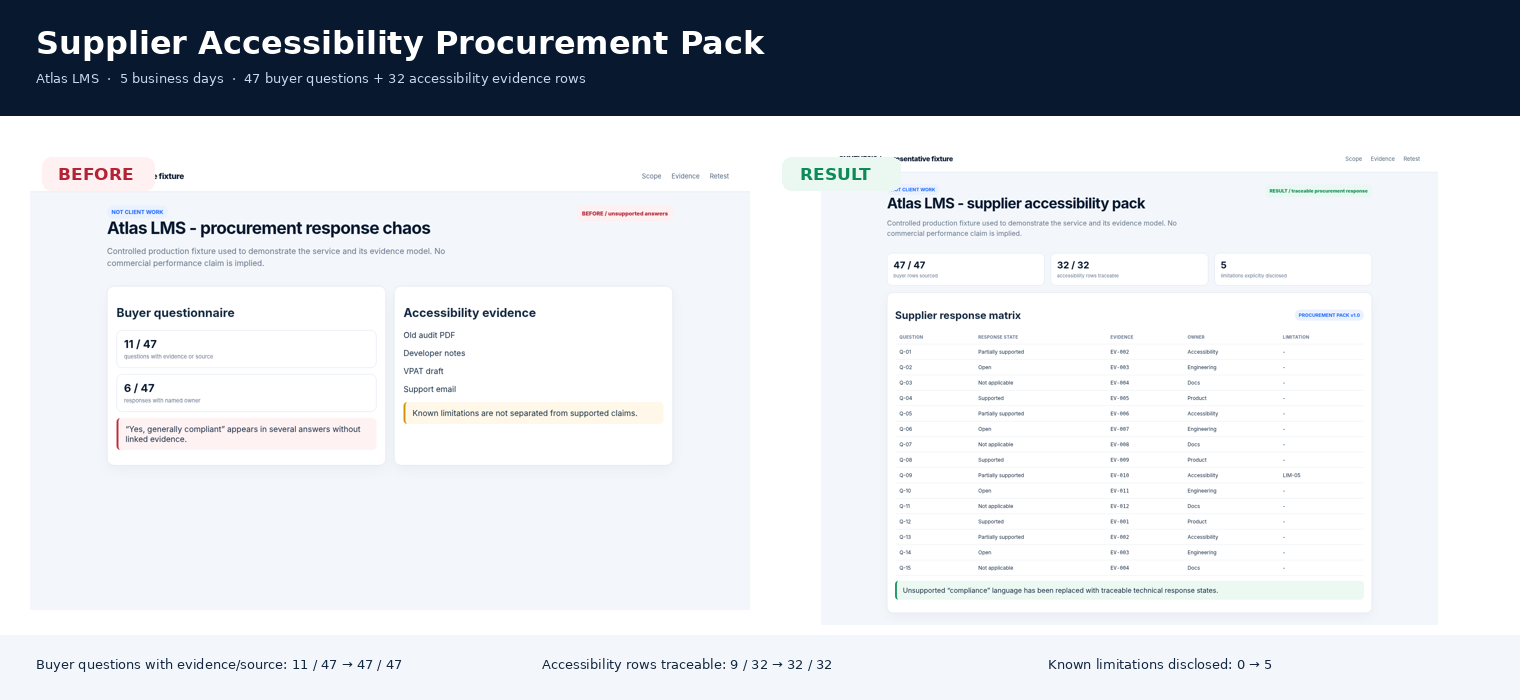Image resolution: width=1520 pixels, height=700 pixels.
Task: Click 'Buyer questions with evidence/source' footer metric
Action: tap(219, 665)
